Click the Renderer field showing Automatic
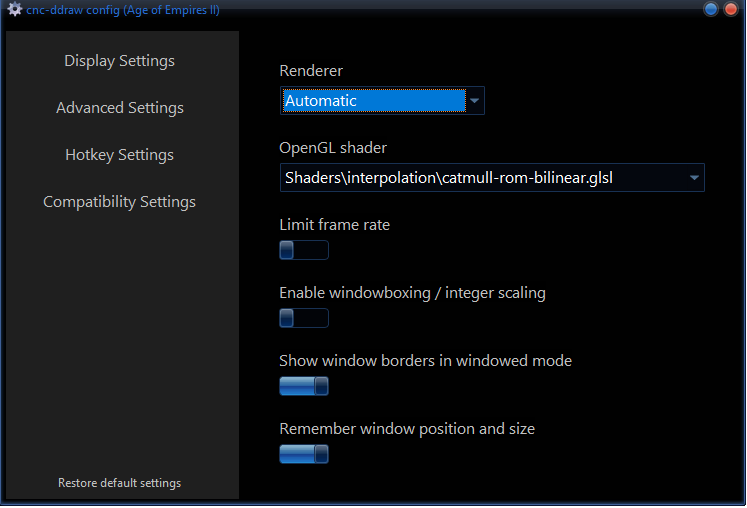 (374, 100)
